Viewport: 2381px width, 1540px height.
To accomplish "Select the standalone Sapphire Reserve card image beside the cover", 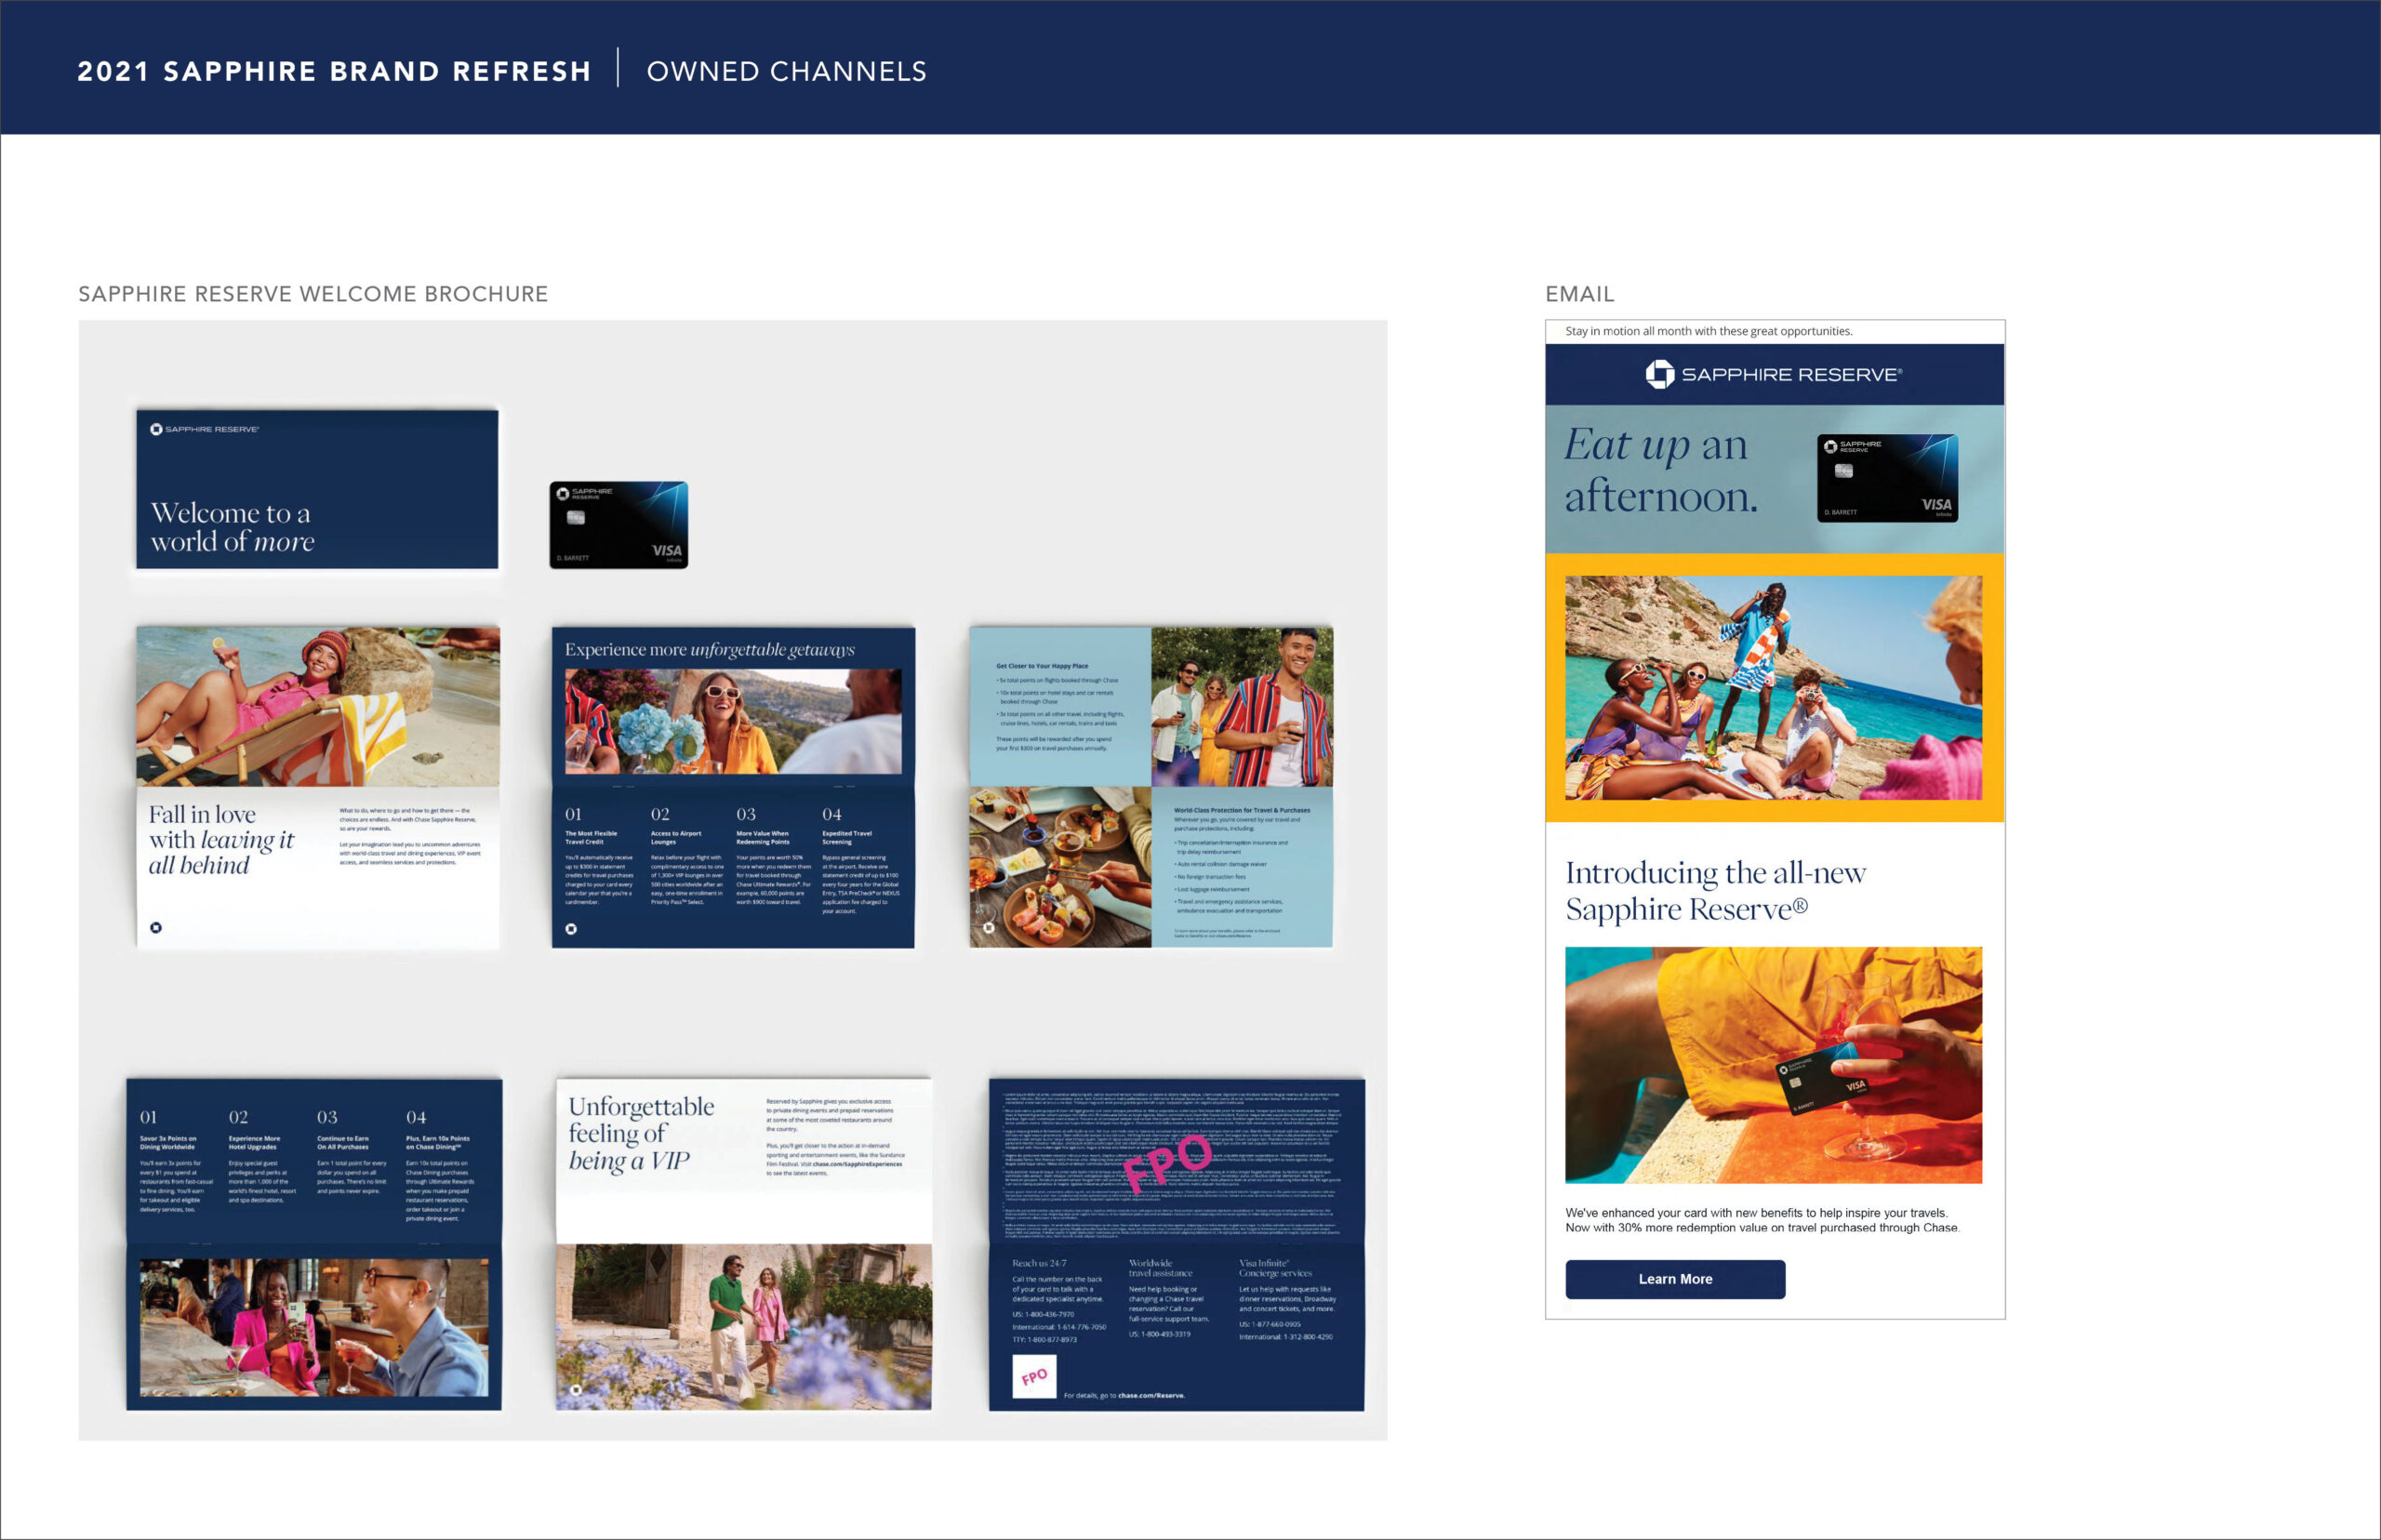I will tap(618, 525).
